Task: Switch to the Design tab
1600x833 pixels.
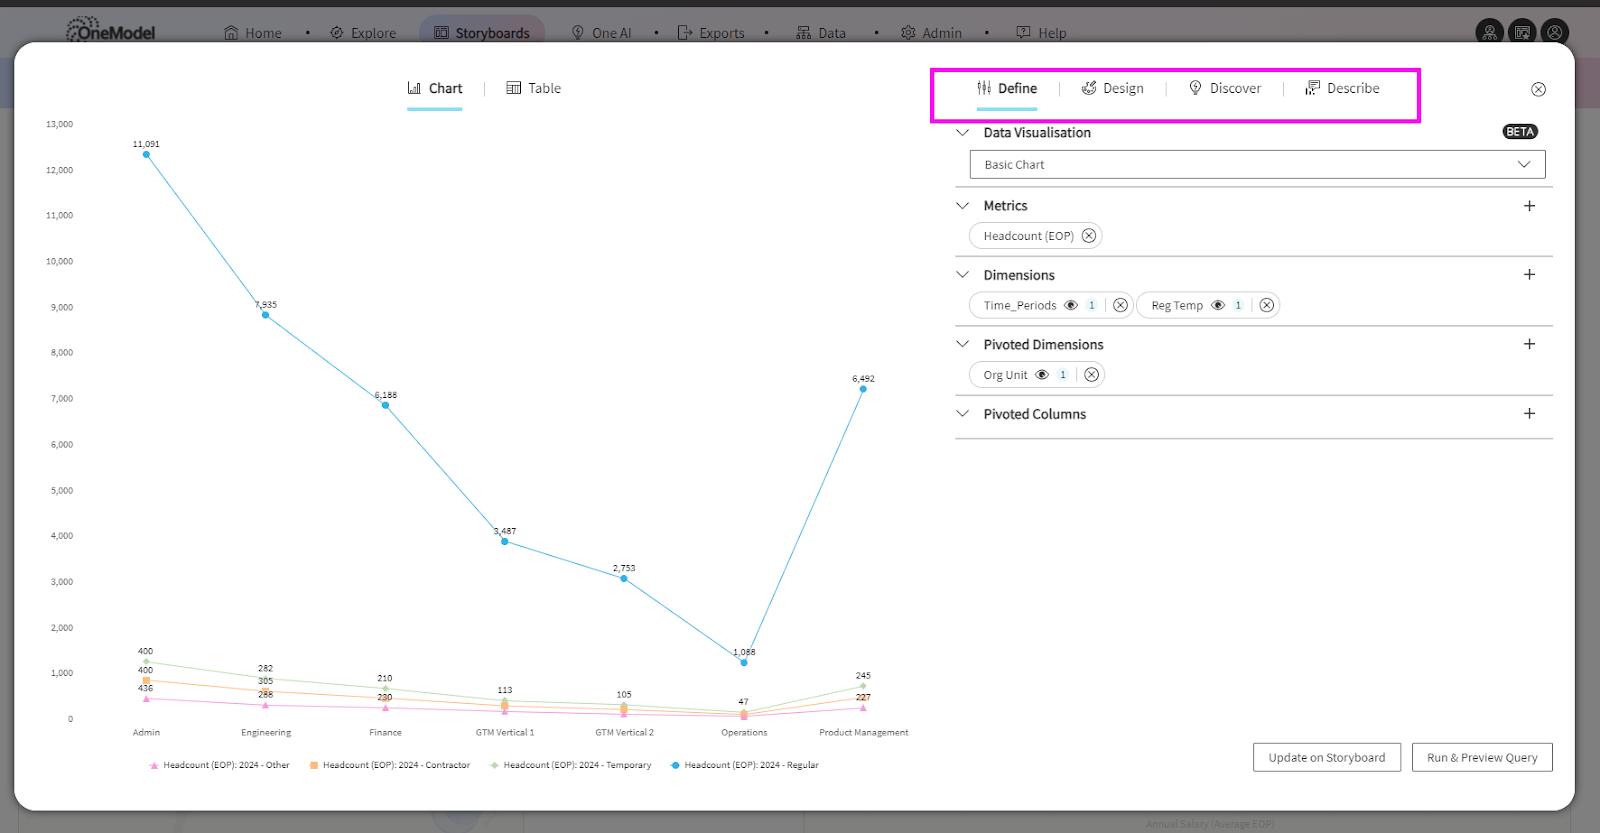Action: tap(1112, 89)
